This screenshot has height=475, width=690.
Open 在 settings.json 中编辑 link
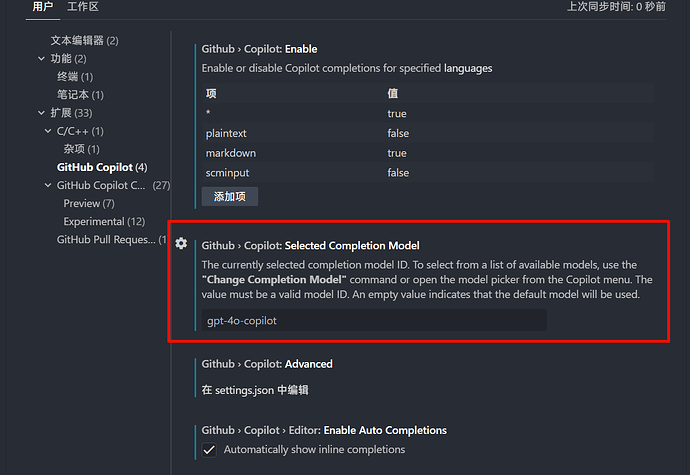pyautogui.click(x=255, y=390)
